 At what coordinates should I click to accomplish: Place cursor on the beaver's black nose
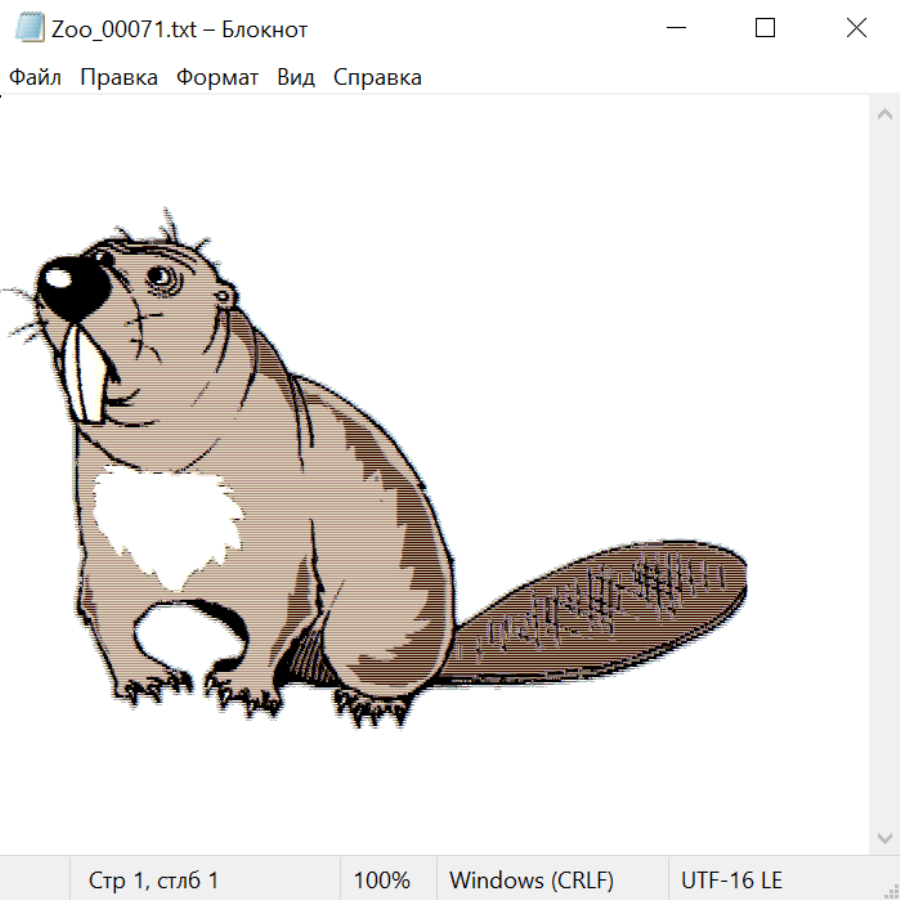(x=70, y=287)
